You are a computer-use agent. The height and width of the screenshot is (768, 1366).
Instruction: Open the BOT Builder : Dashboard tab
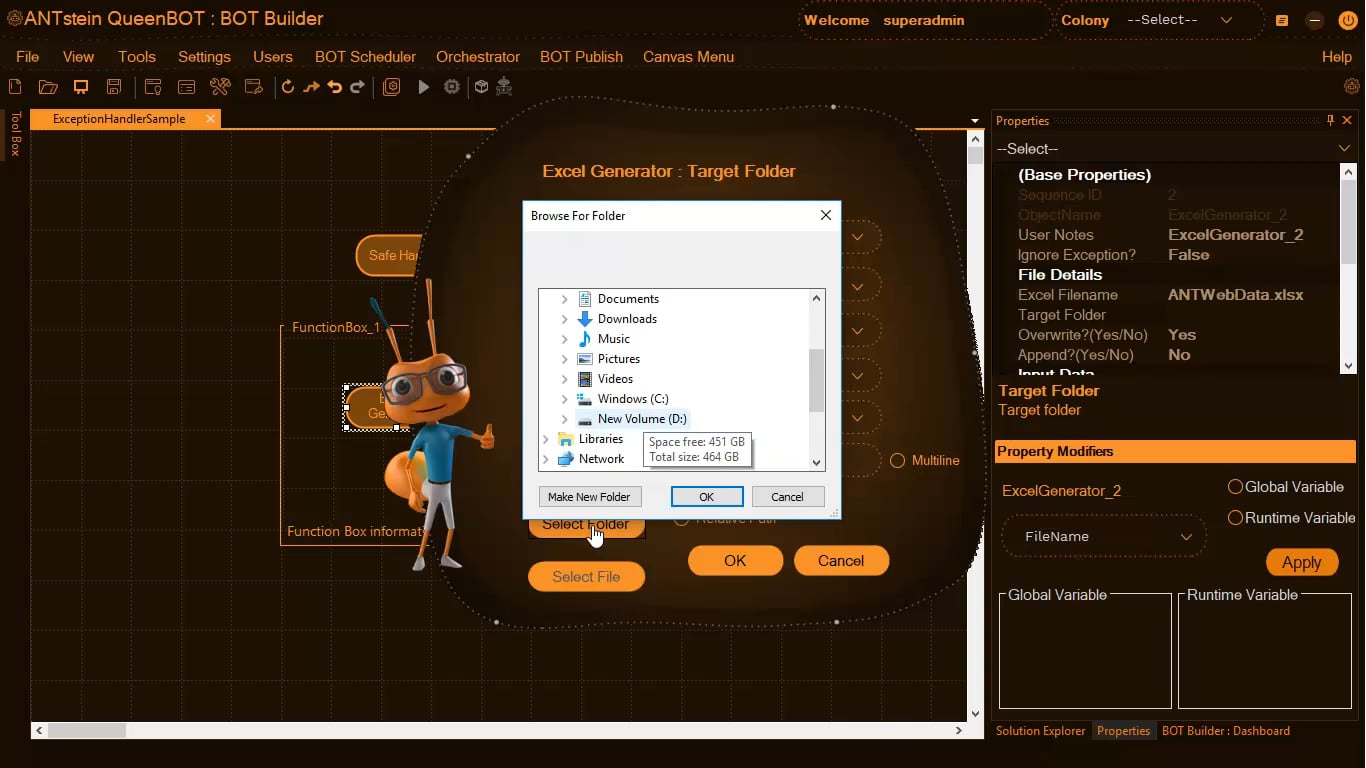[1226, 731]
